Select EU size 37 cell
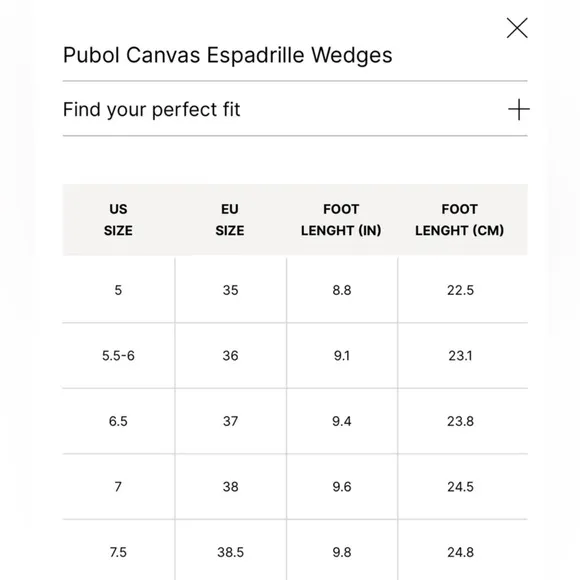Viewport: 580px width, 580px height. tap(230, 421)
